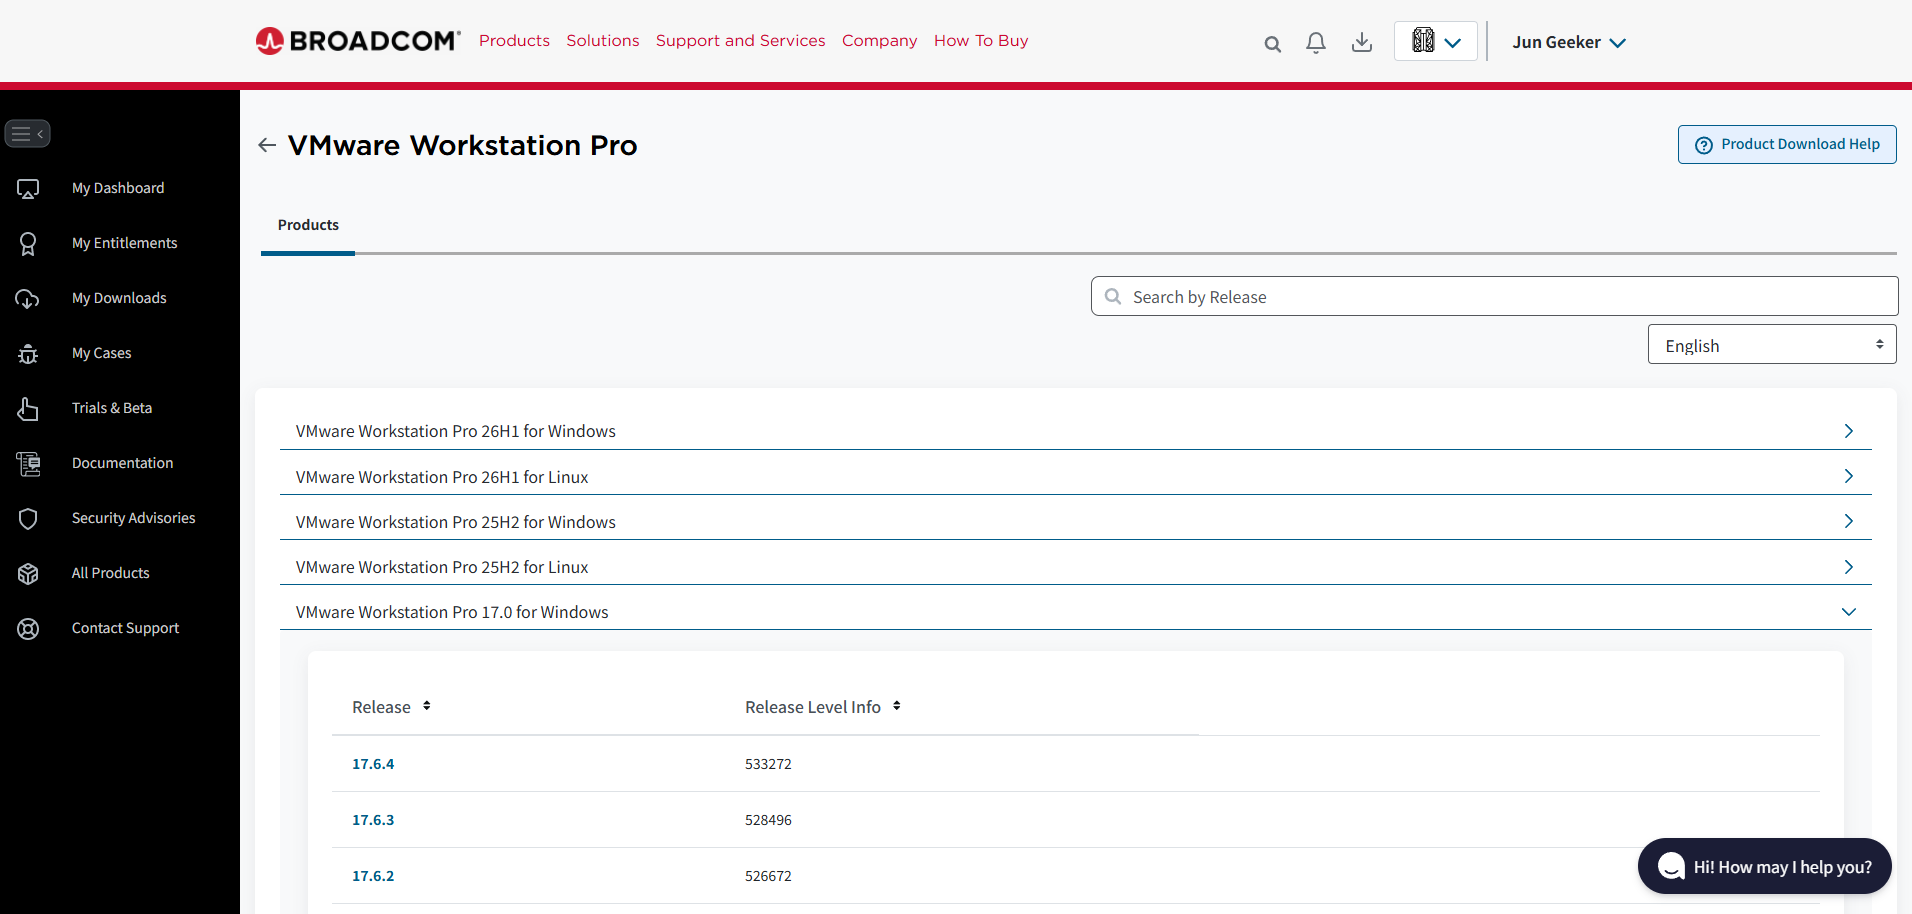The image size is (1912, 914).
Task: Open the How To Buy menu
Action: 981,41
